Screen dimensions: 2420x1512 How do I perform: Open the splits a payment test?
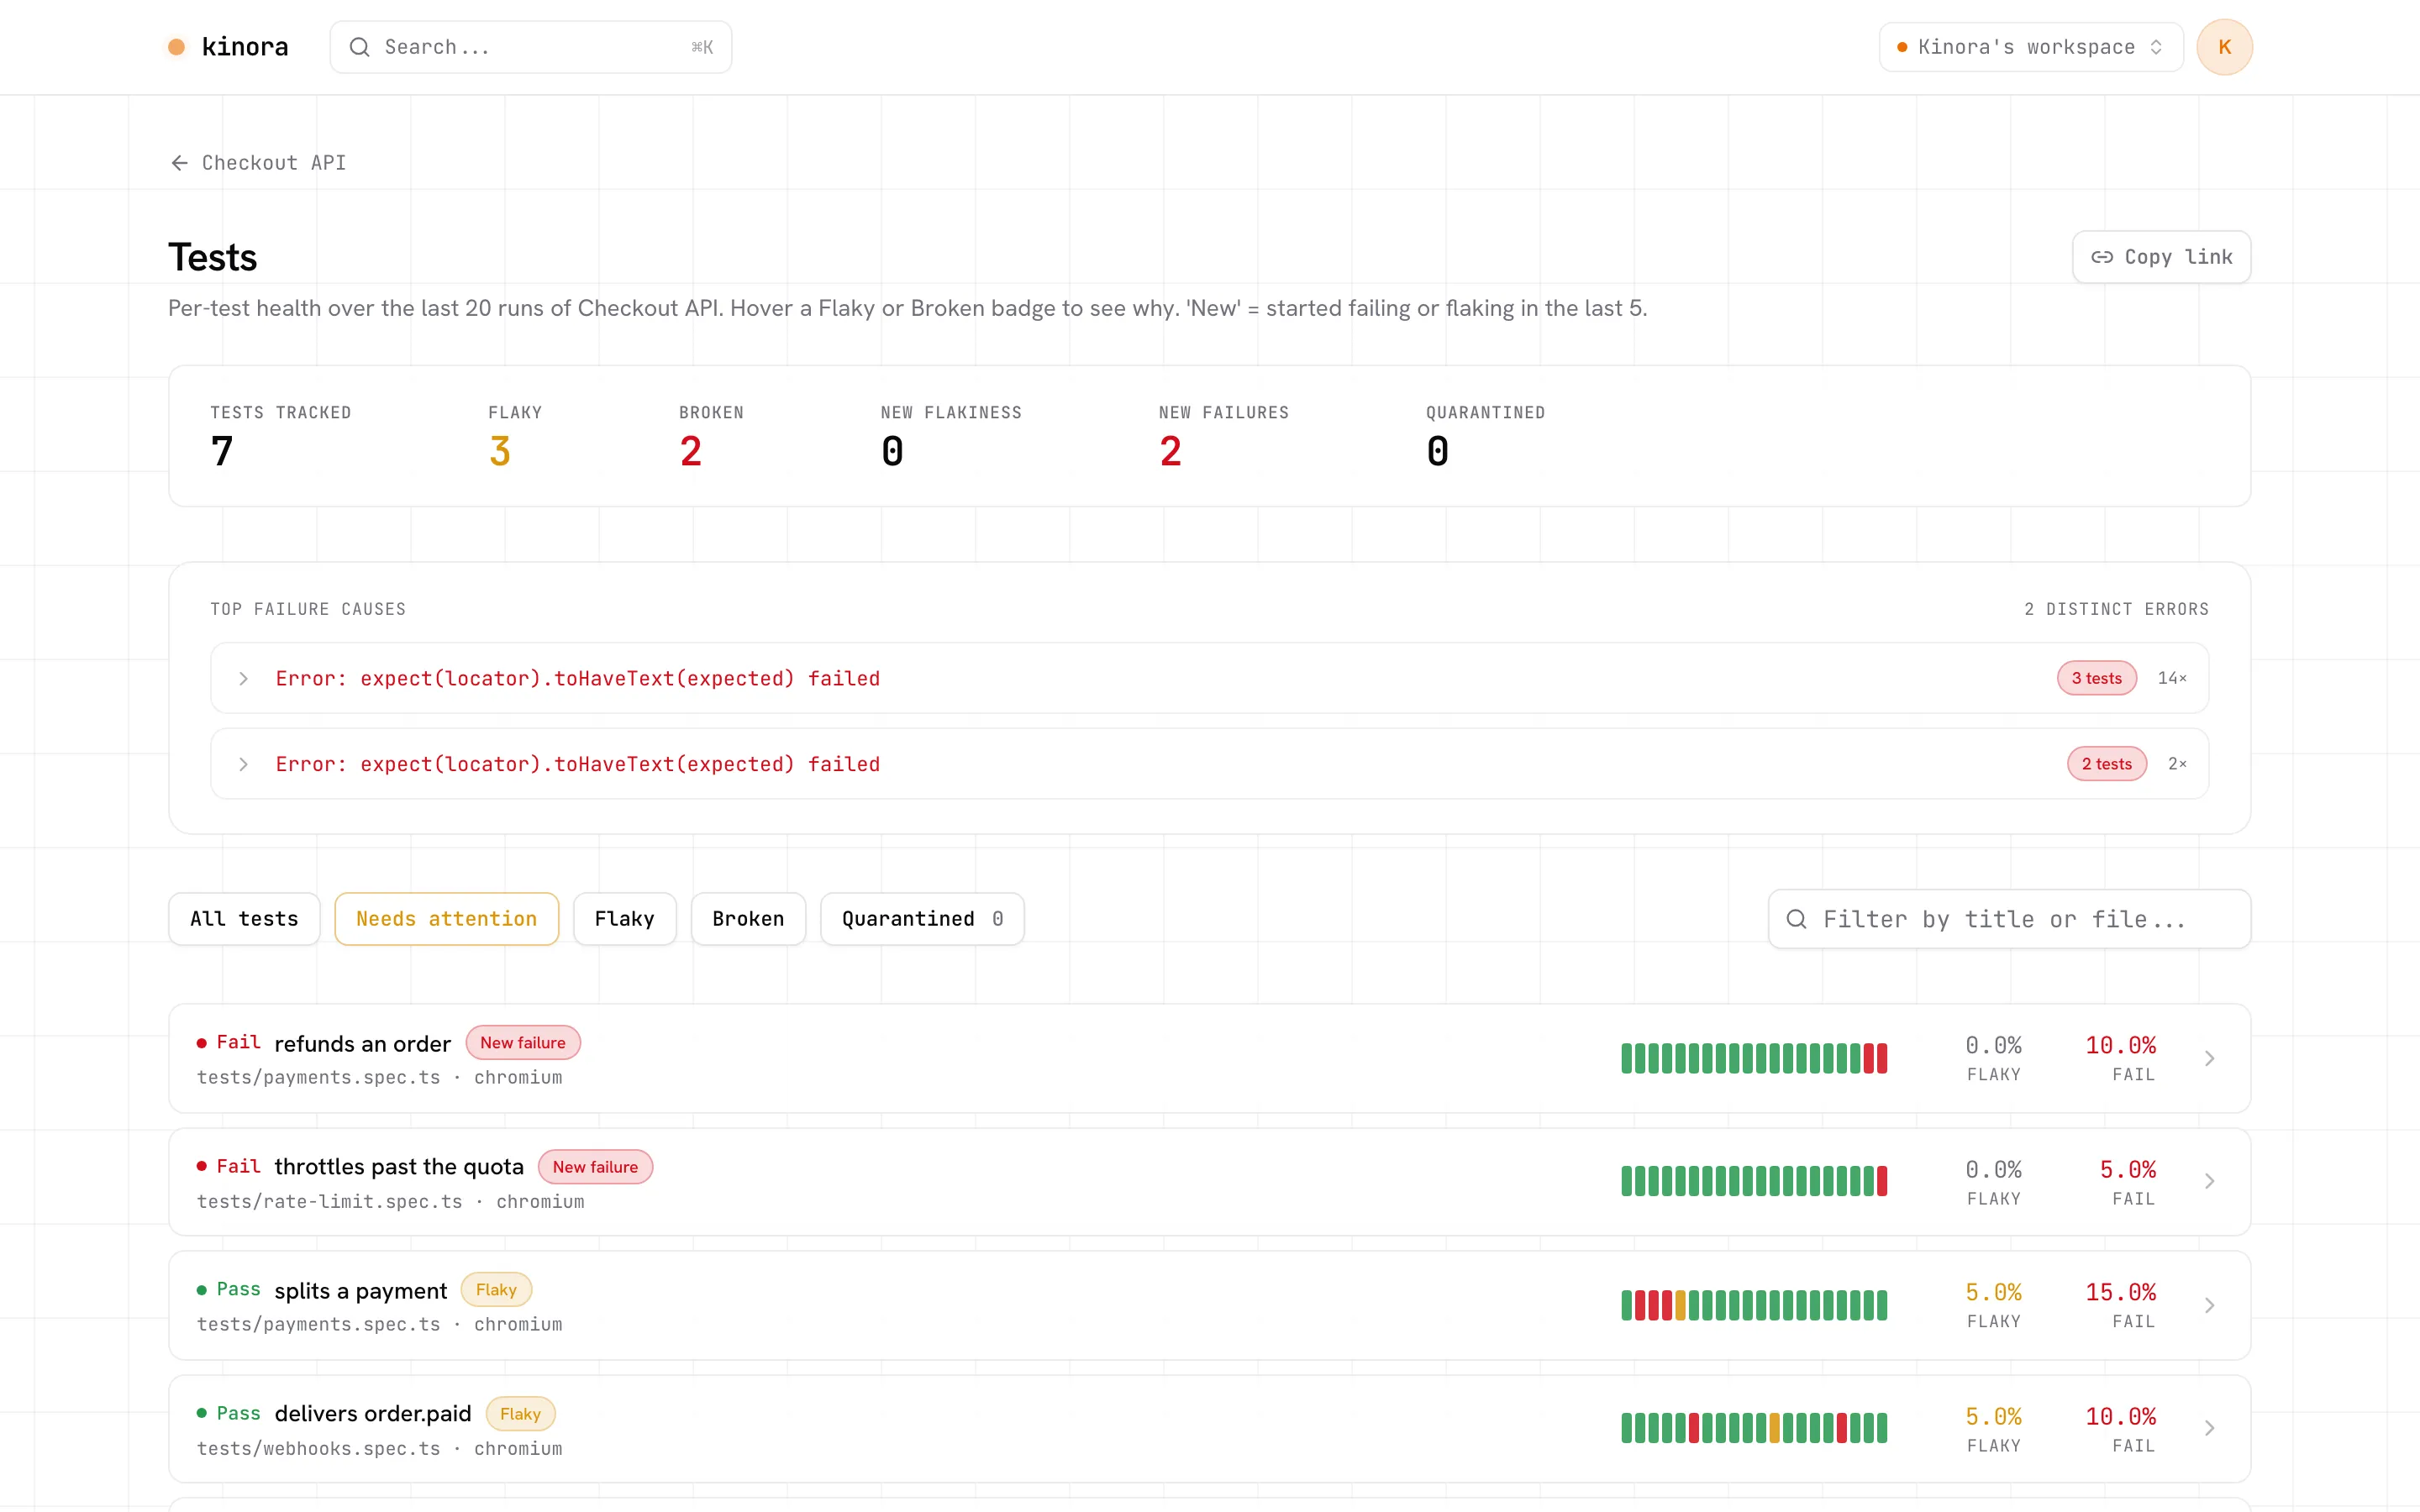click(1209, 1305)
